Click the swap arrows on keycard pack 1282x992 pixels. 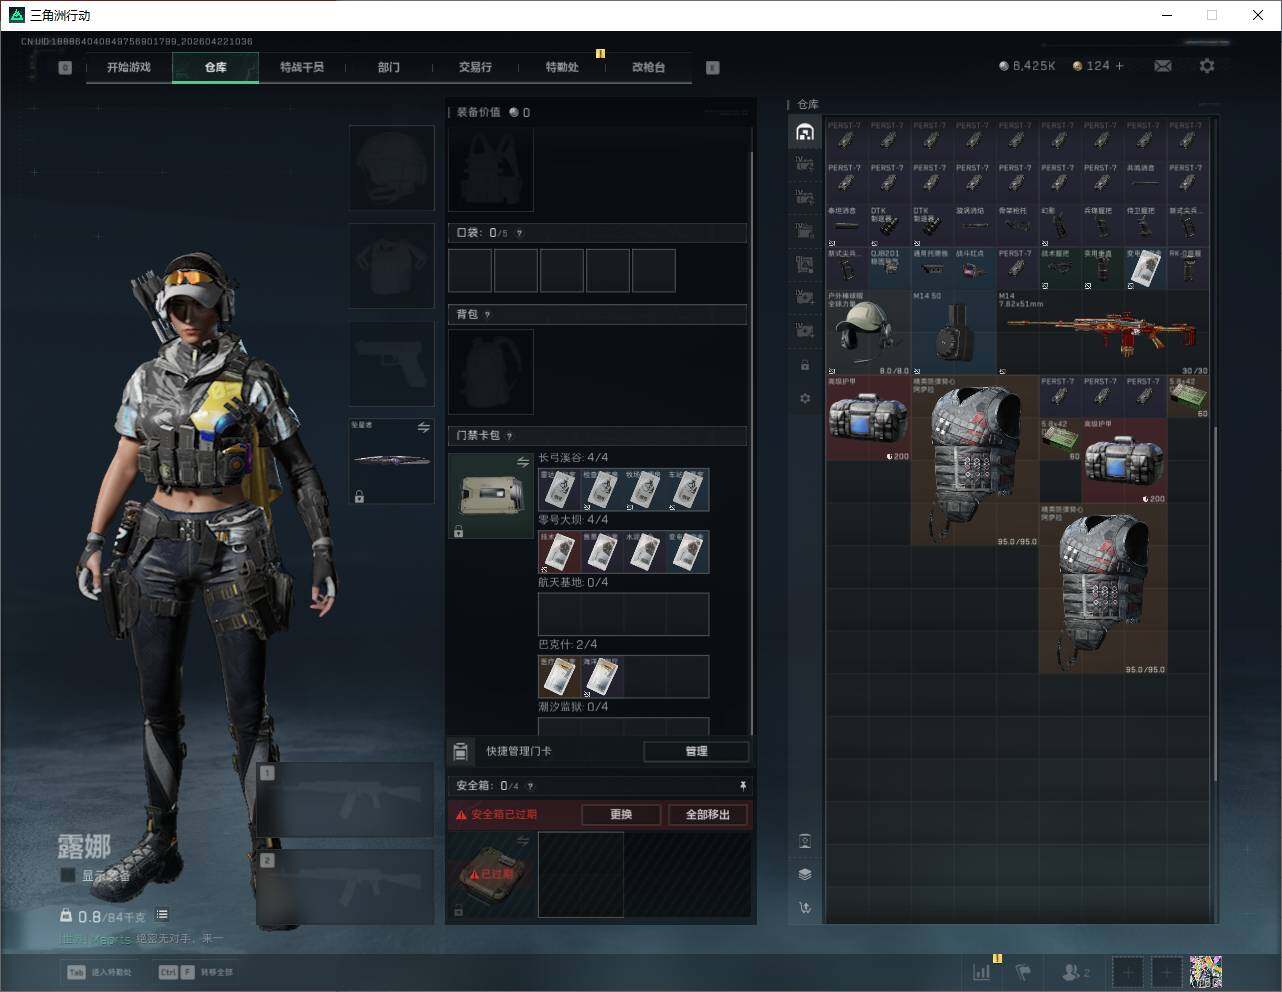(523, 462)
